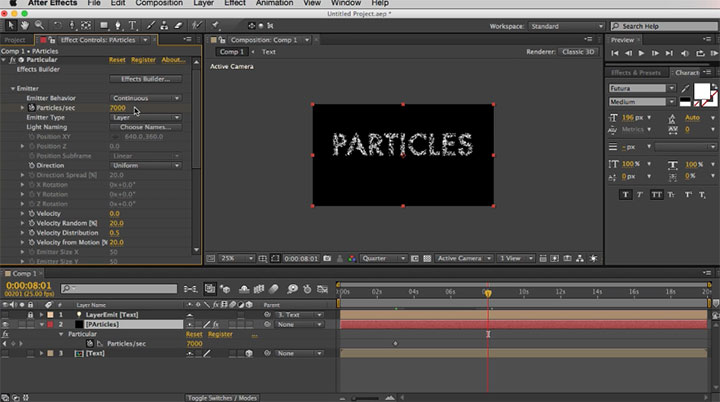Select the Rectangle shape tool
The height and width of the screenshot is (402, 720).
pyautogui.click(x=104, y=26)
